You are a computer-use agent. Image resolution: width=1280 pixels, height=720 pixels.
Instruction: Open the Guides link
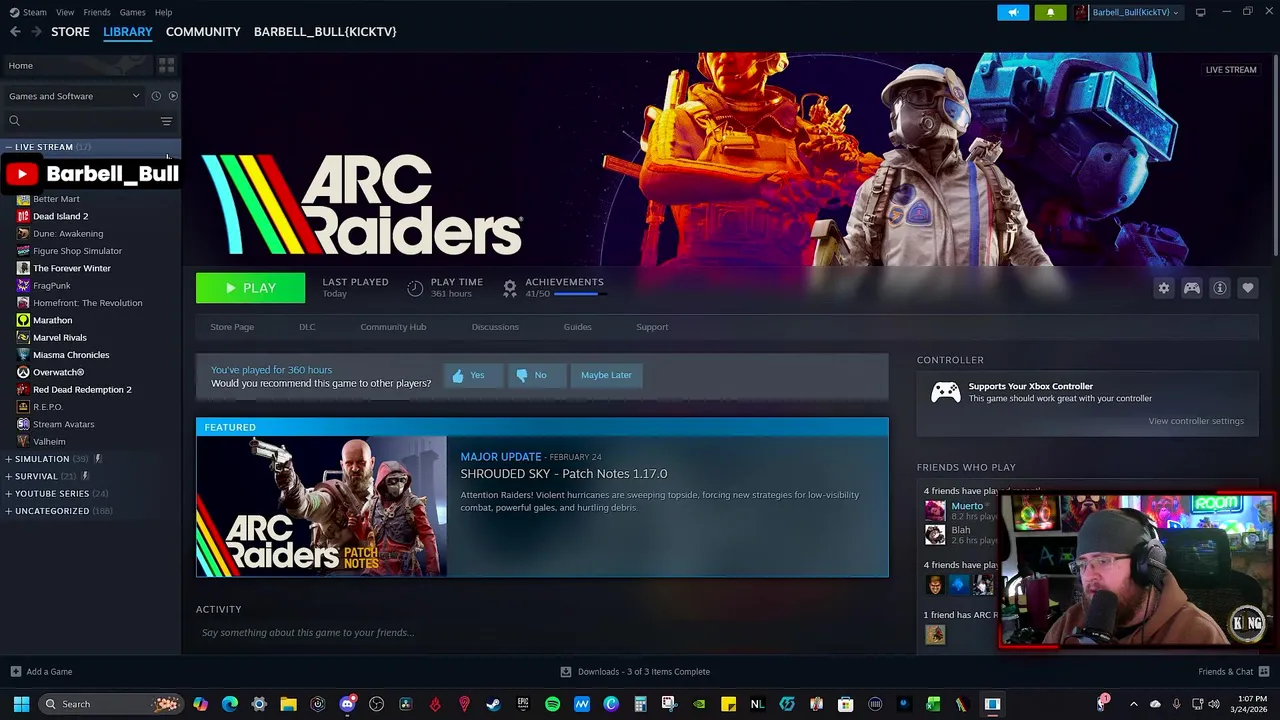tap(577, 327)
